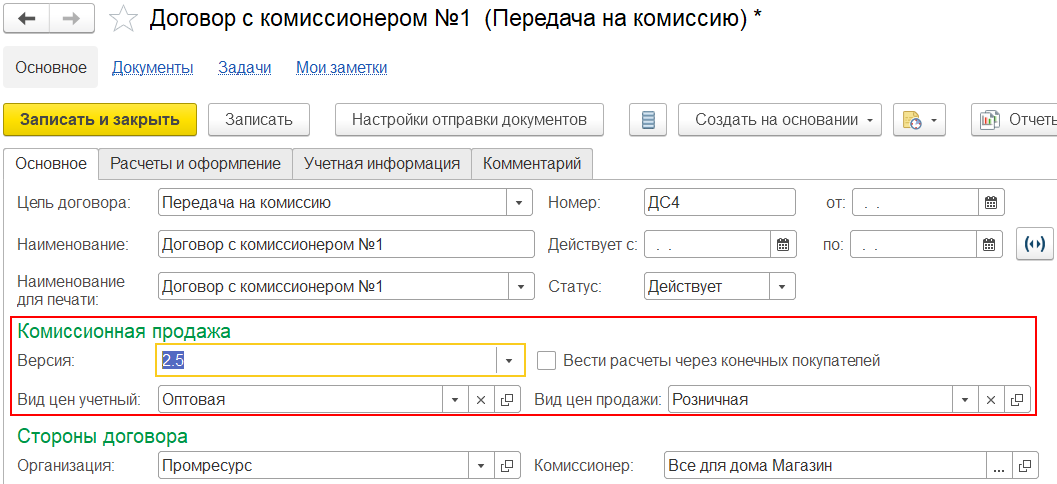This screenshot has width=1057, height=484.
Task: Open the 'Учетная информация' tab
Action: [382, 163]
